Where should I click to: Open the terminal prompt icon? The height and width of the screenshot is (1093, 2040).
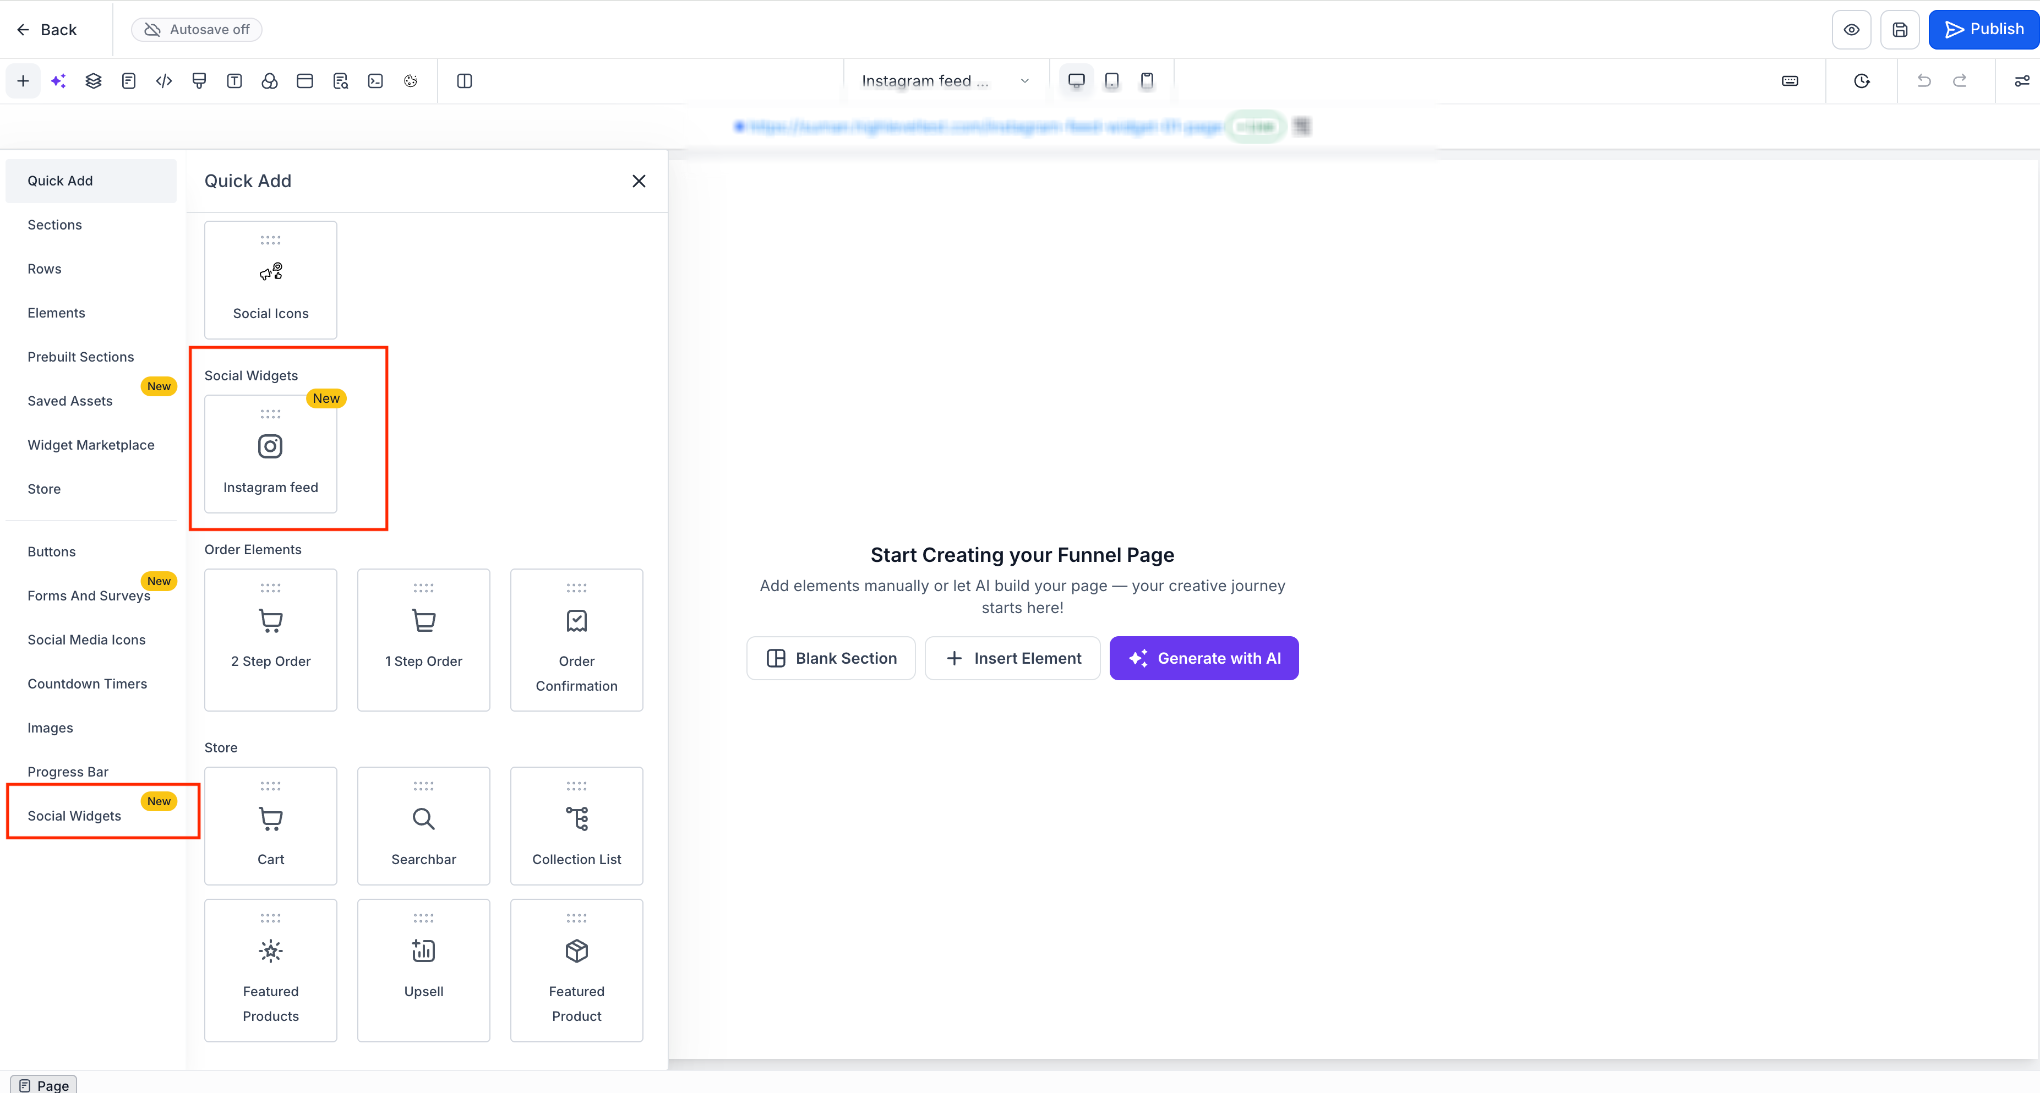click(375, 81)
